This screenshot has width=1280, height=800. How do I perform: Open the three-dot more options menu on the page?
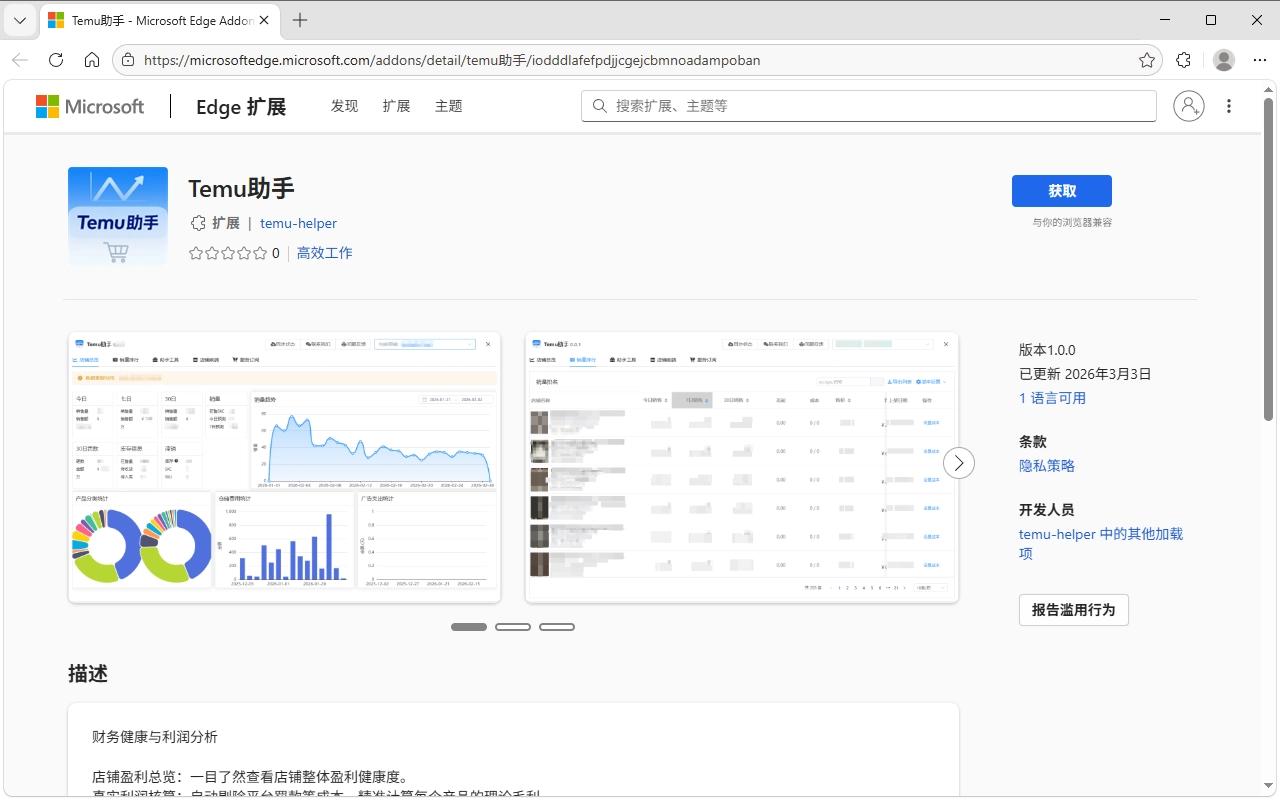tap(1229, 106)
